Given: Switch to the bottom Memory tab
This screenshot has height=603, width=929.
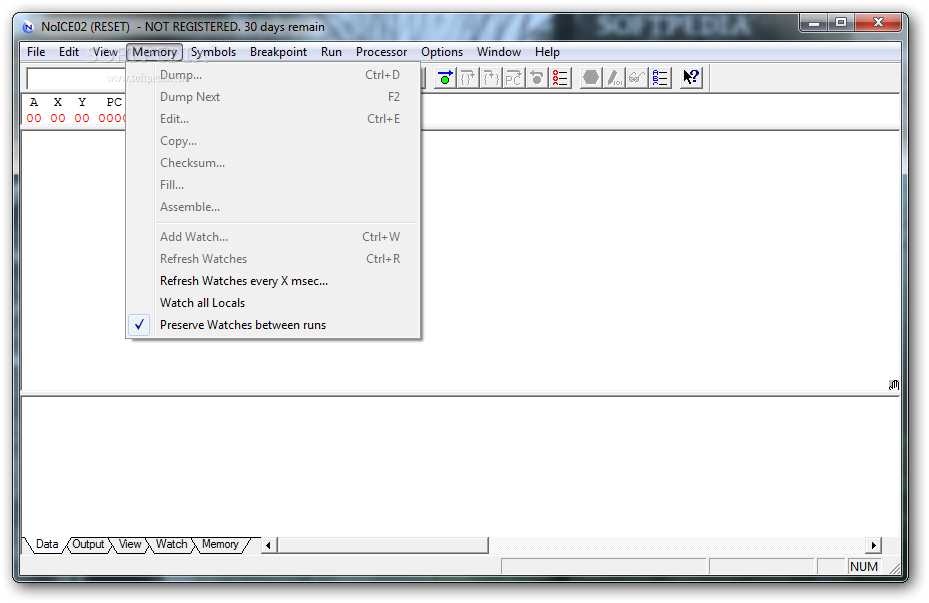Looking at the screenshot, I should pyautogui.click(x=220, y=544).
